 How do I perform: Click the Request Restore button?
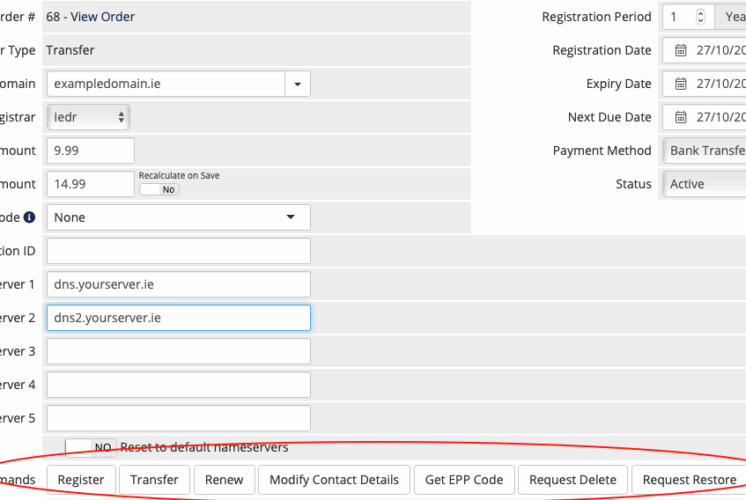coord(689,480)
